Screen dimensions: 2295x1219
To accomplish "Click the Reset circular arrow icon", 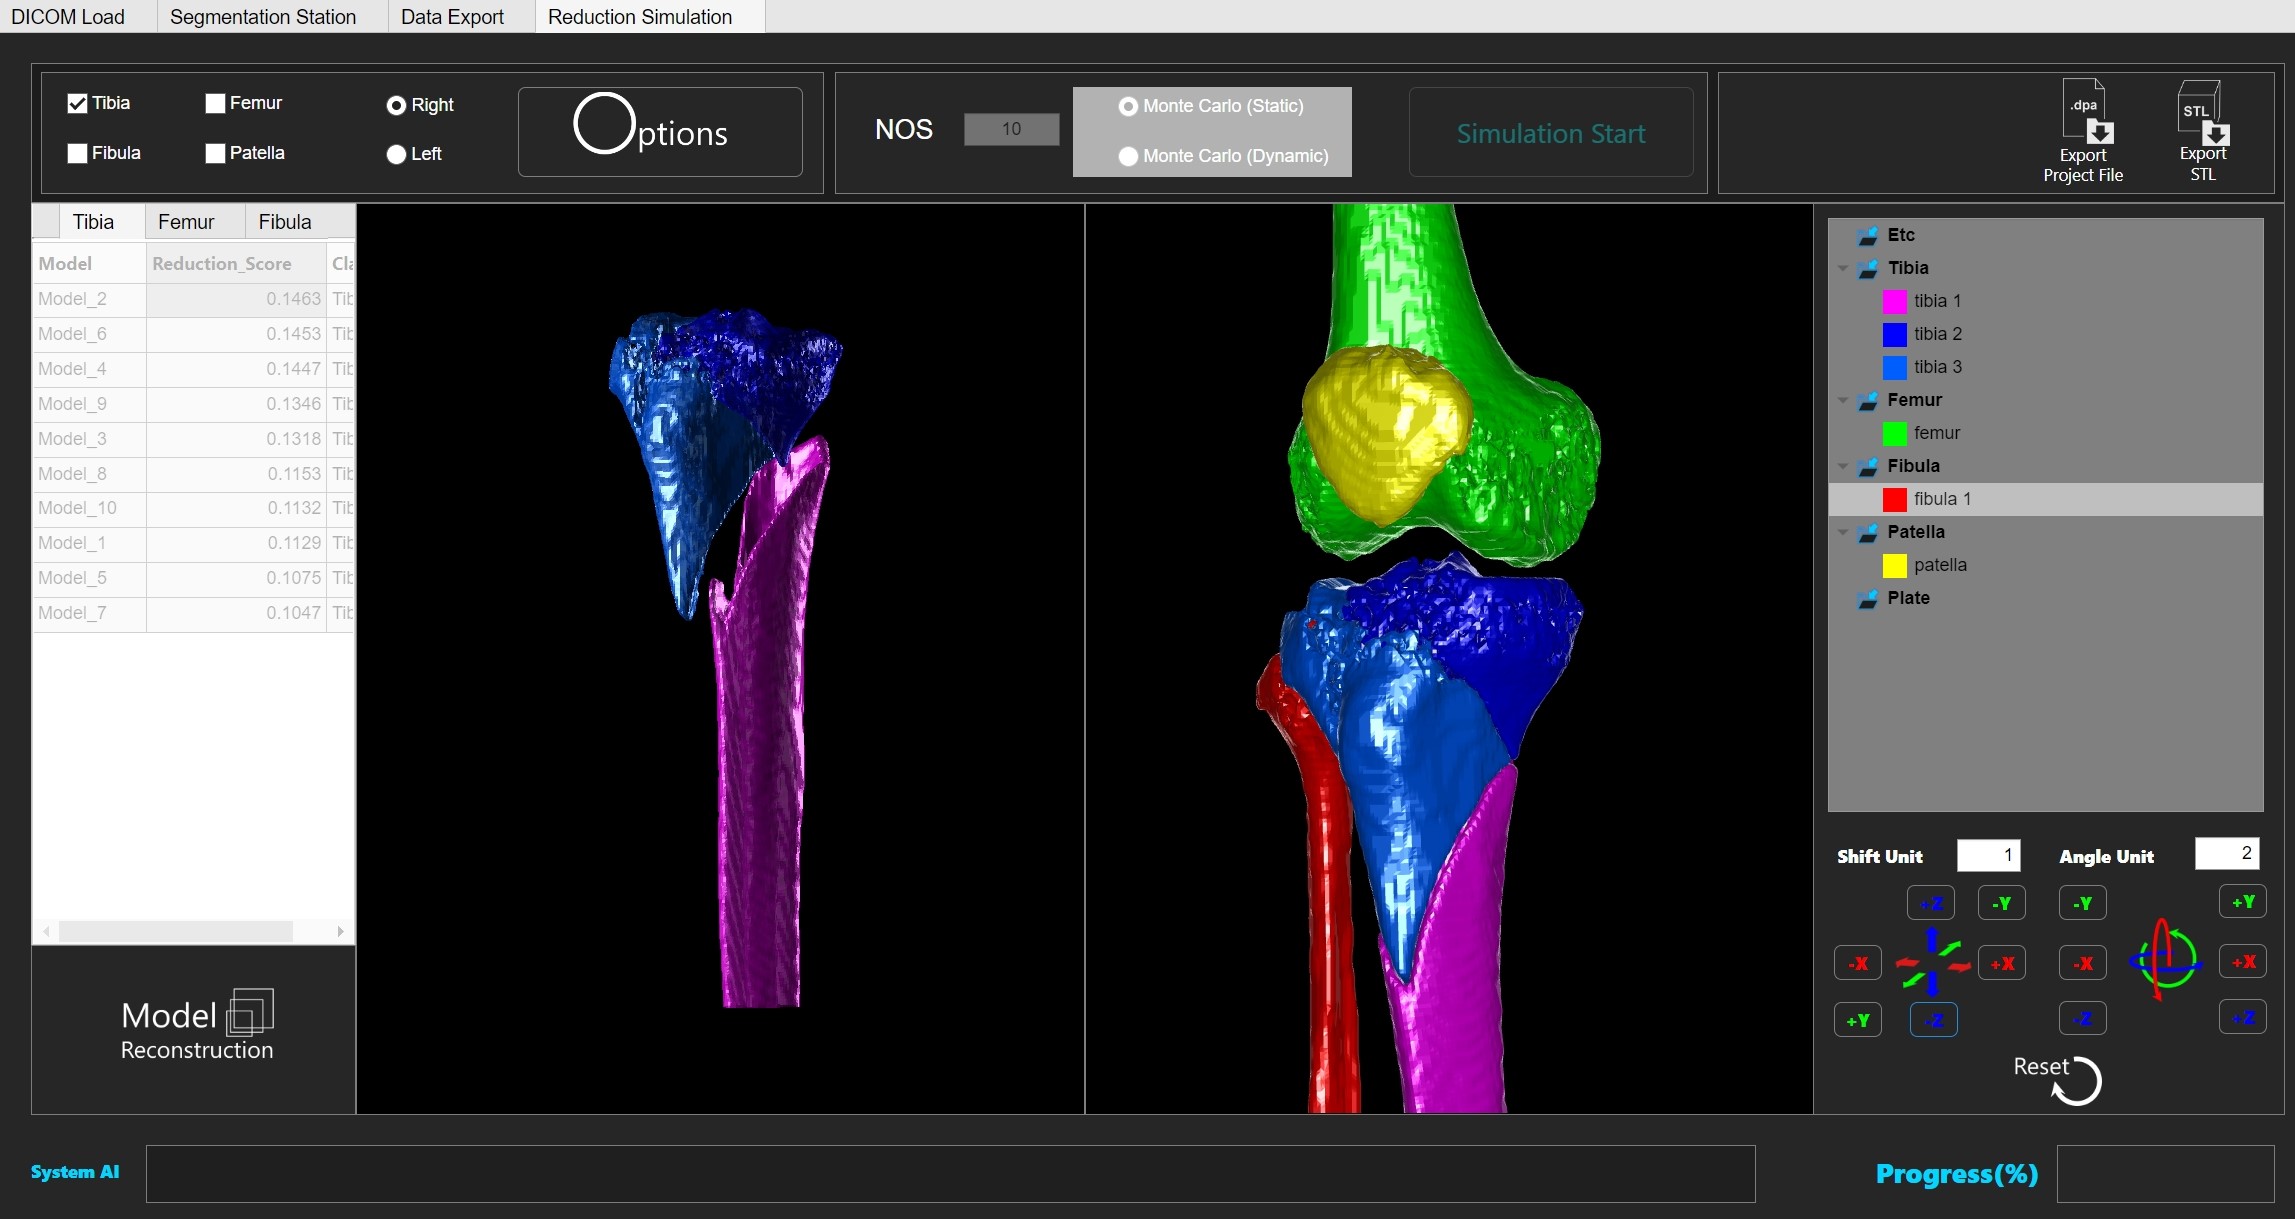I will [x=2077, y=1080].
